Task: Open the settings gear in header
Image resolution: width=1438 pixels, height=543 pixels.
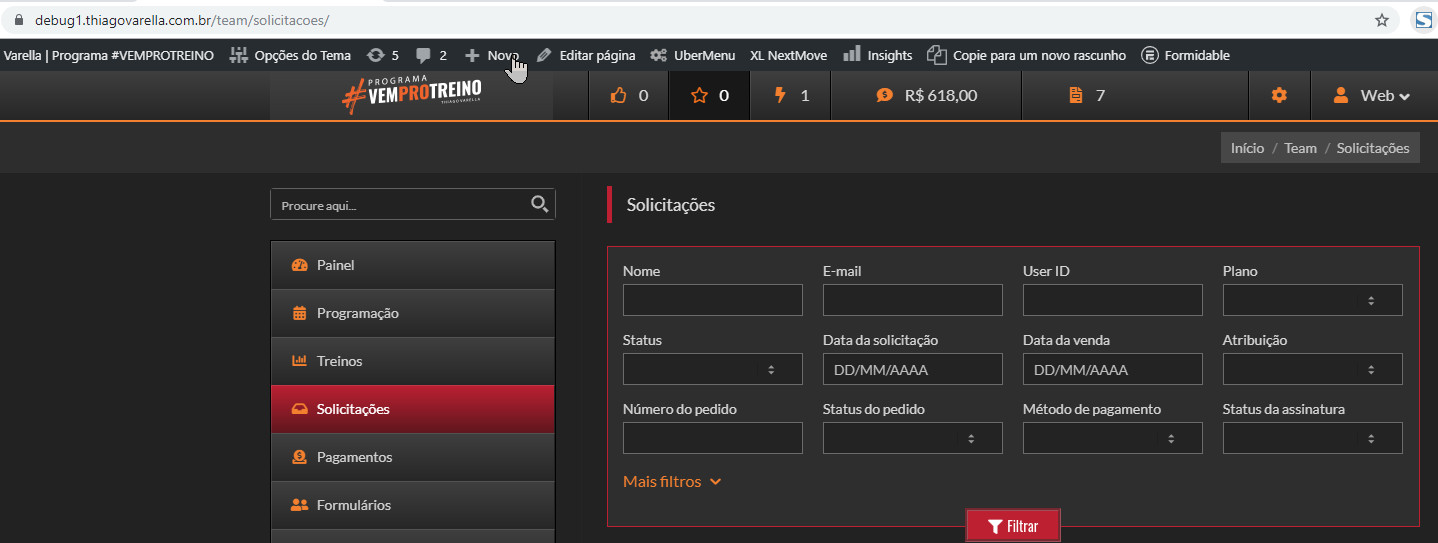Action: [1279, 96]
